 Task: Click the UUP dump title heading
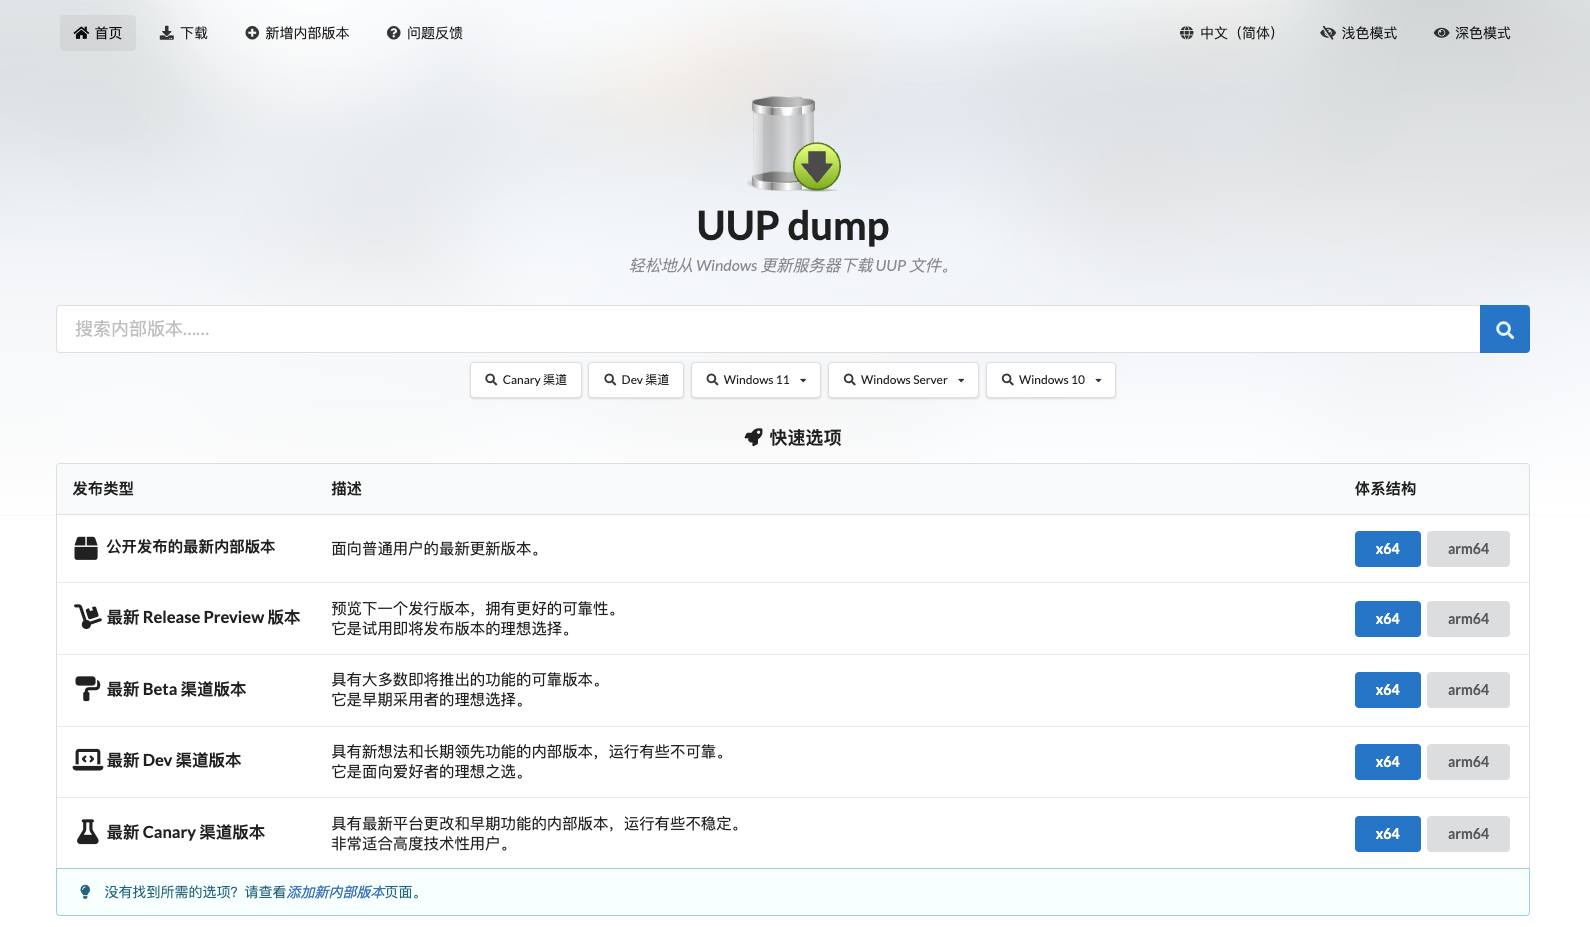pyautogui.click(x=793, y=226)
